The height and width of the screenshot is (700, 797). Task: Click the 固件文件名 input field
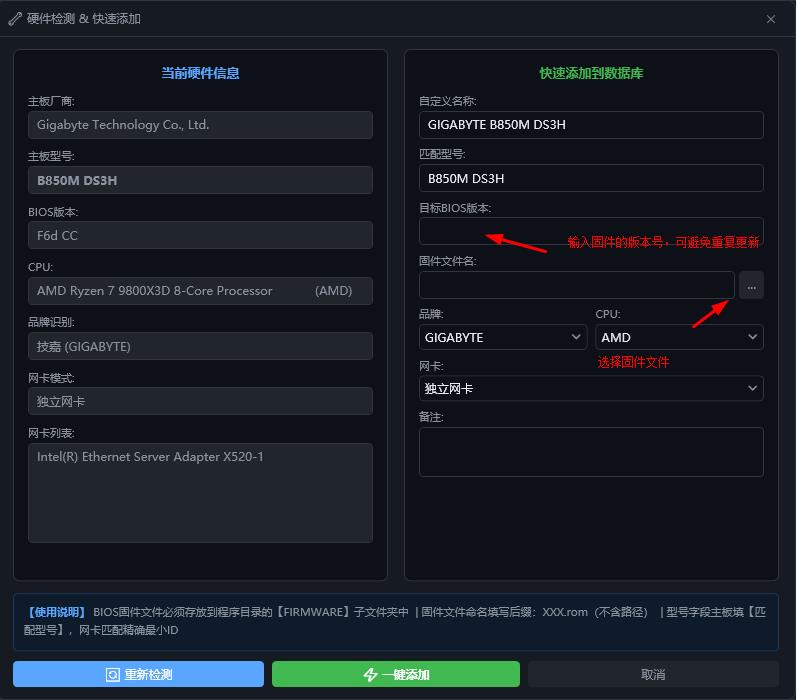click(x=577, y=285)
